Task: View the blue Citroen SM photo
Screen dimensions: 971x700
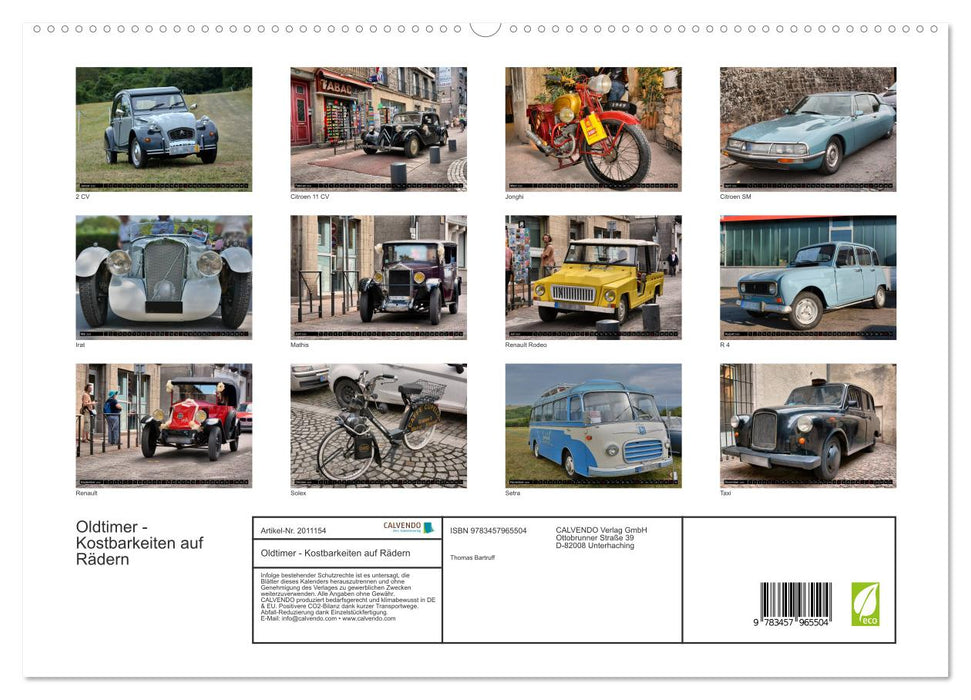Action: [806, 127]
